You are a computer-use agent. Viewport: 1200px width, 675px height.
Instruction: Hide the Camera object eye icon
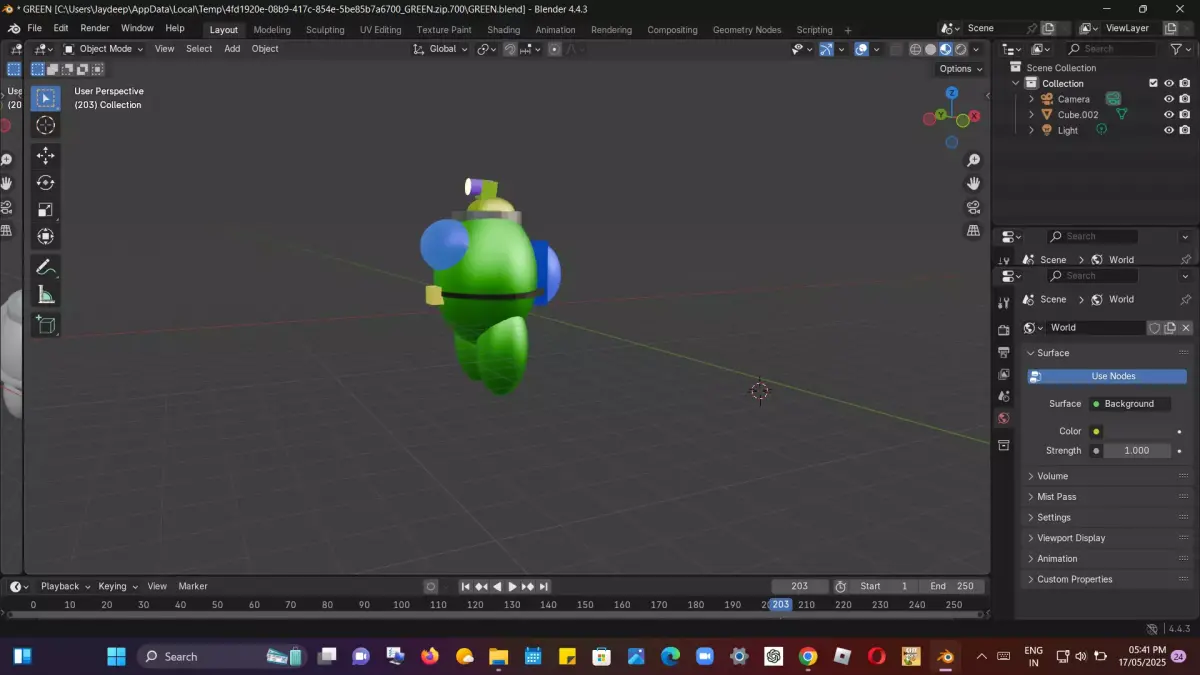click(x=1168, y=99)
